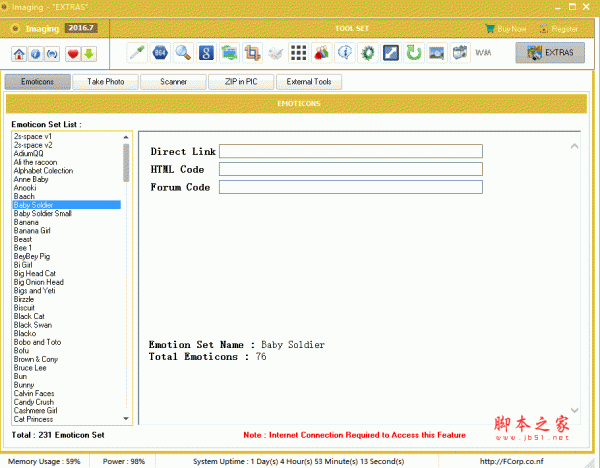The height and width of the screenshot is (468, 600).
Task: Open the WM watermark tool
Action: (483, 52)
